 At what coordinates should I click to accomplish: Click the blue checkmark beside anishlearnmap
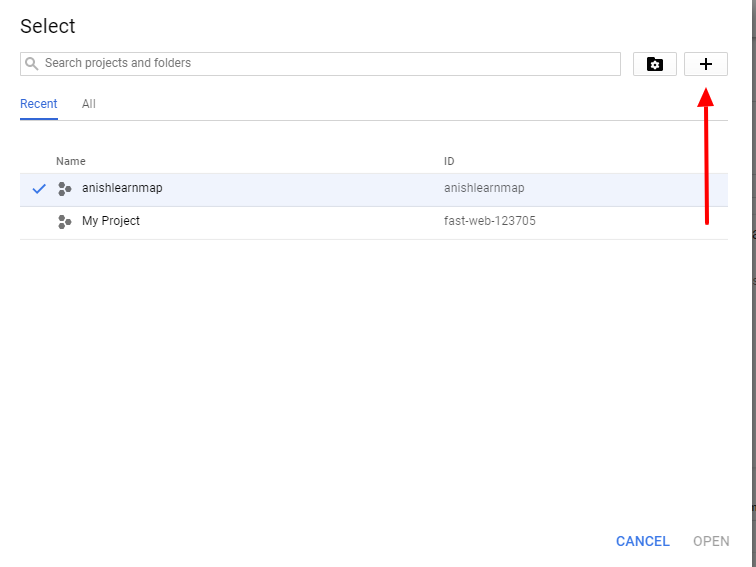pyautogui.click(x=39, y=189)
